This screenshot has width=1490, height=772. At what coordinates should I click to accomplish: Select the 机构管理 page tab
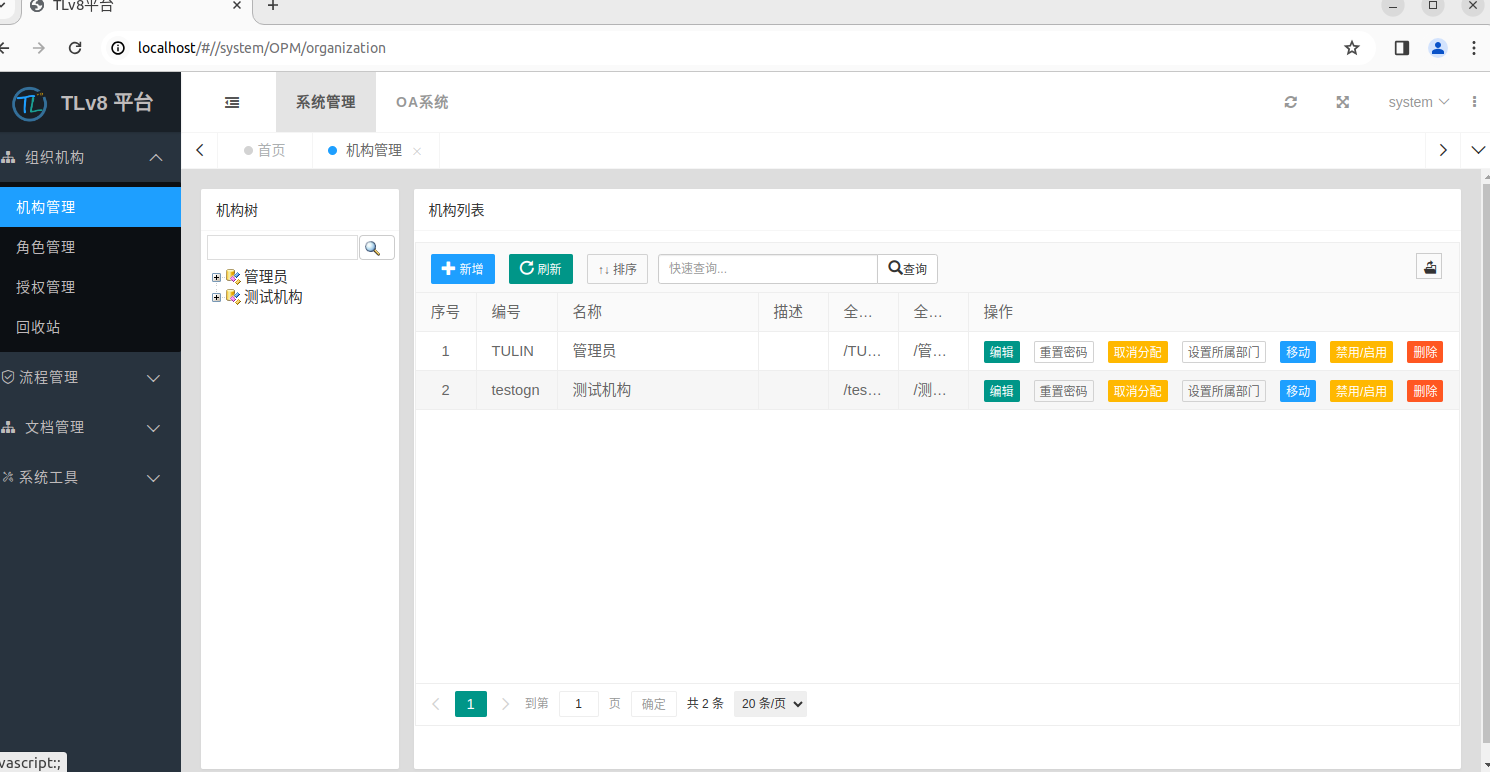(x=374, y=150)
